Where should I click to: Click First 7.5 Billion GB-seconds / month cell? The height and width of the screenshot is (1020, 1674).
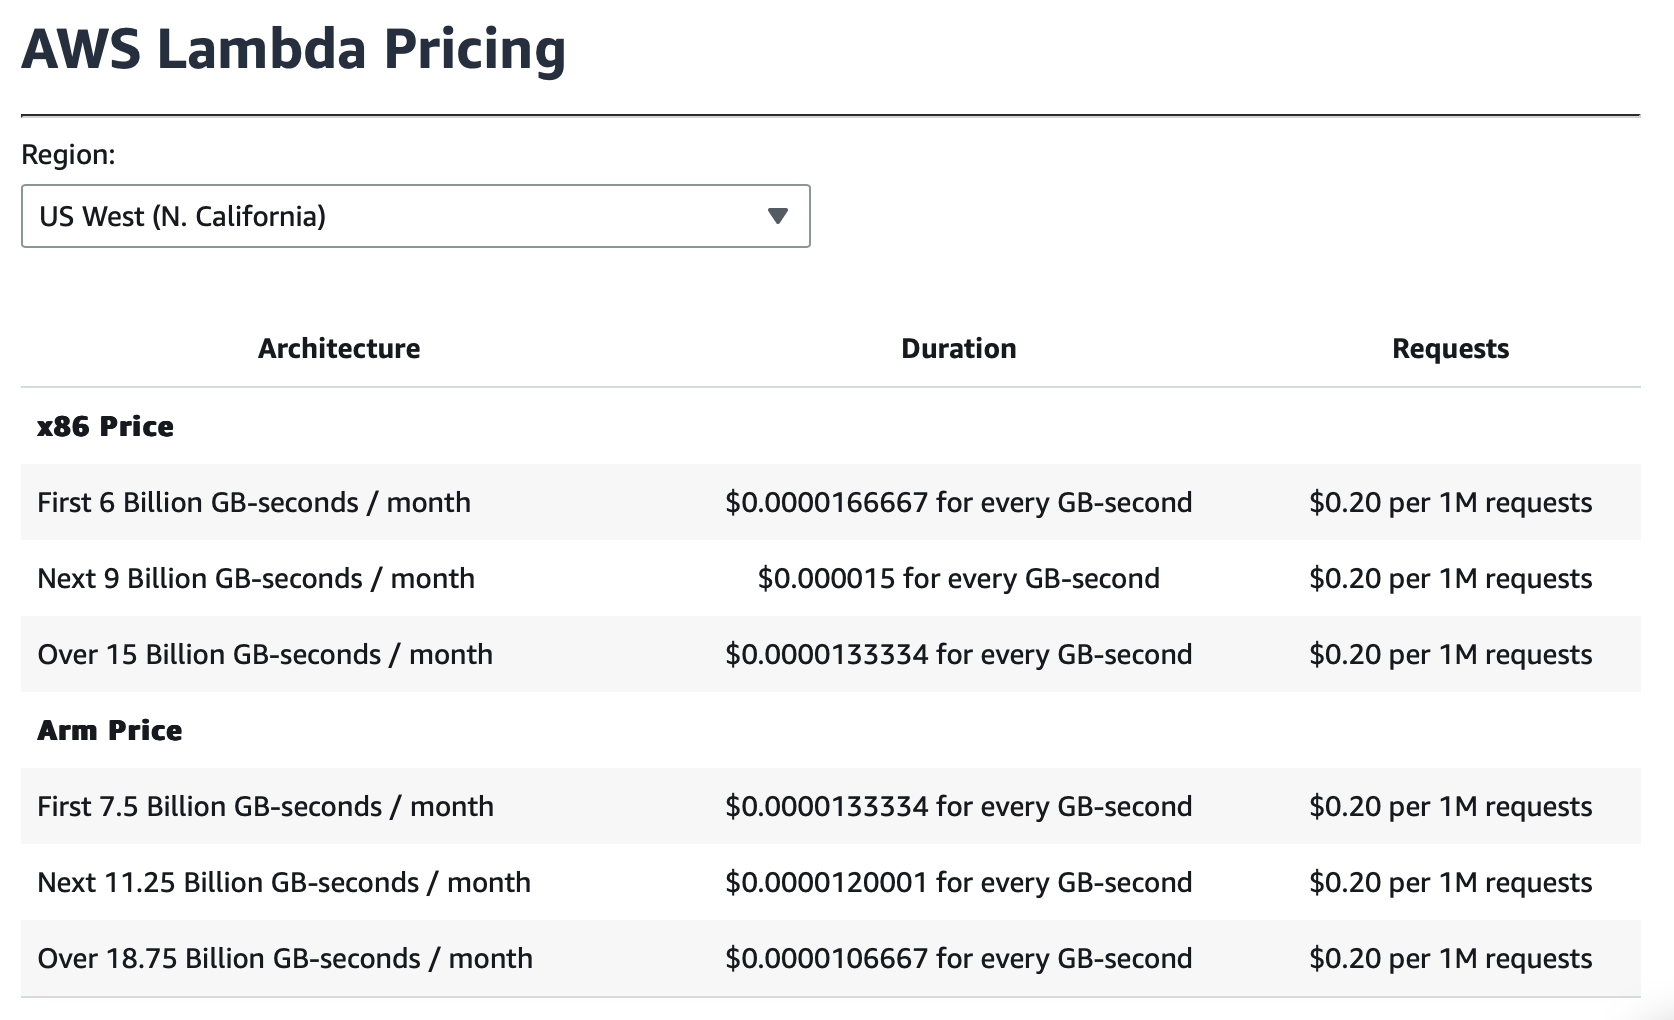(265, 806)
